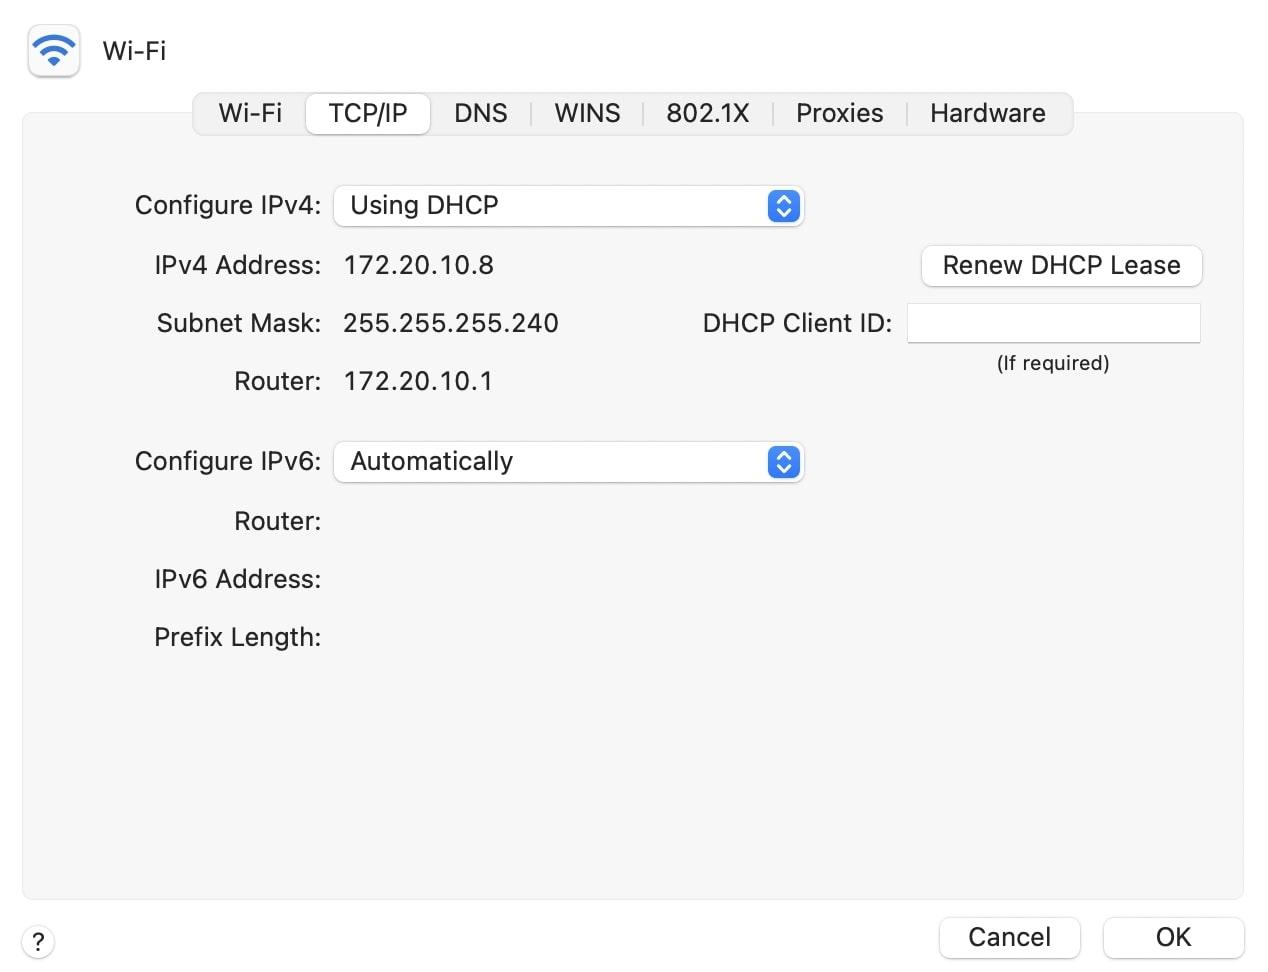Click the "(If required)" hint text
The image size is (1268, 972).
1053,363
